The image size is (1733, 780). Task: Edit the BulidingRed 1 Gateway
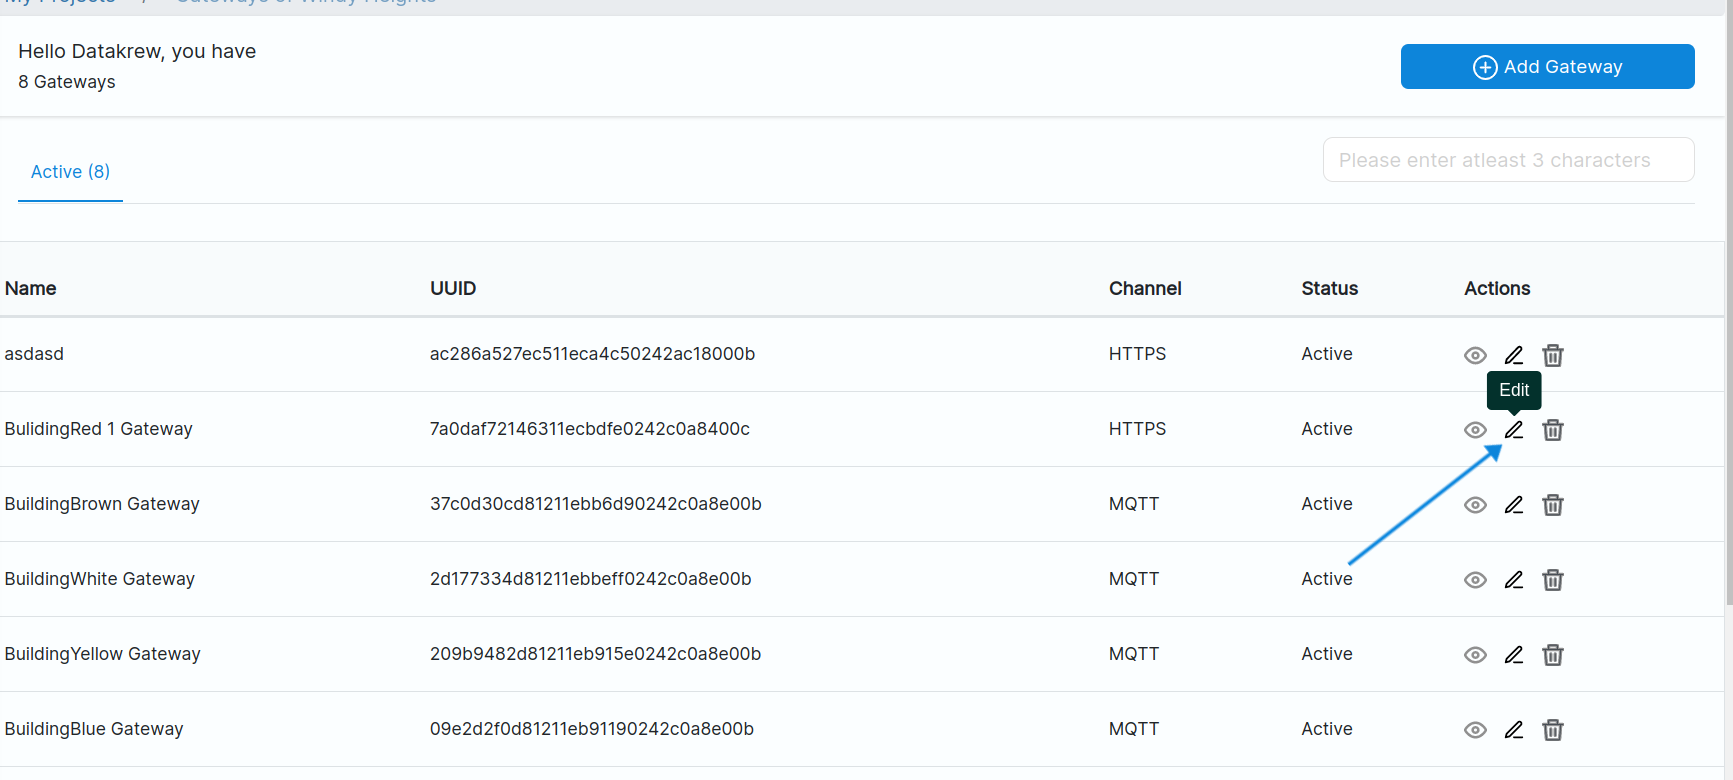click(x=1514, y=430)
